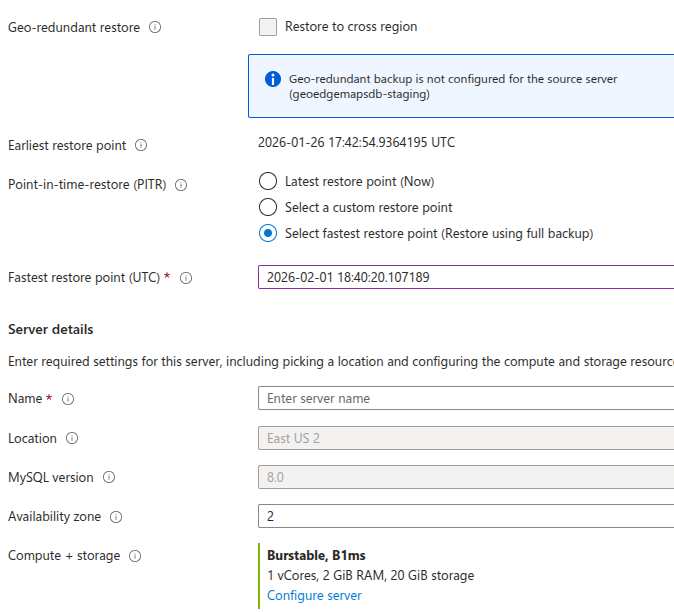Image resolution: width=674 pixels, height=612 pixels.
Task: Open info tooltip for Geo-redundant restore
Action: tap(155, 28)
